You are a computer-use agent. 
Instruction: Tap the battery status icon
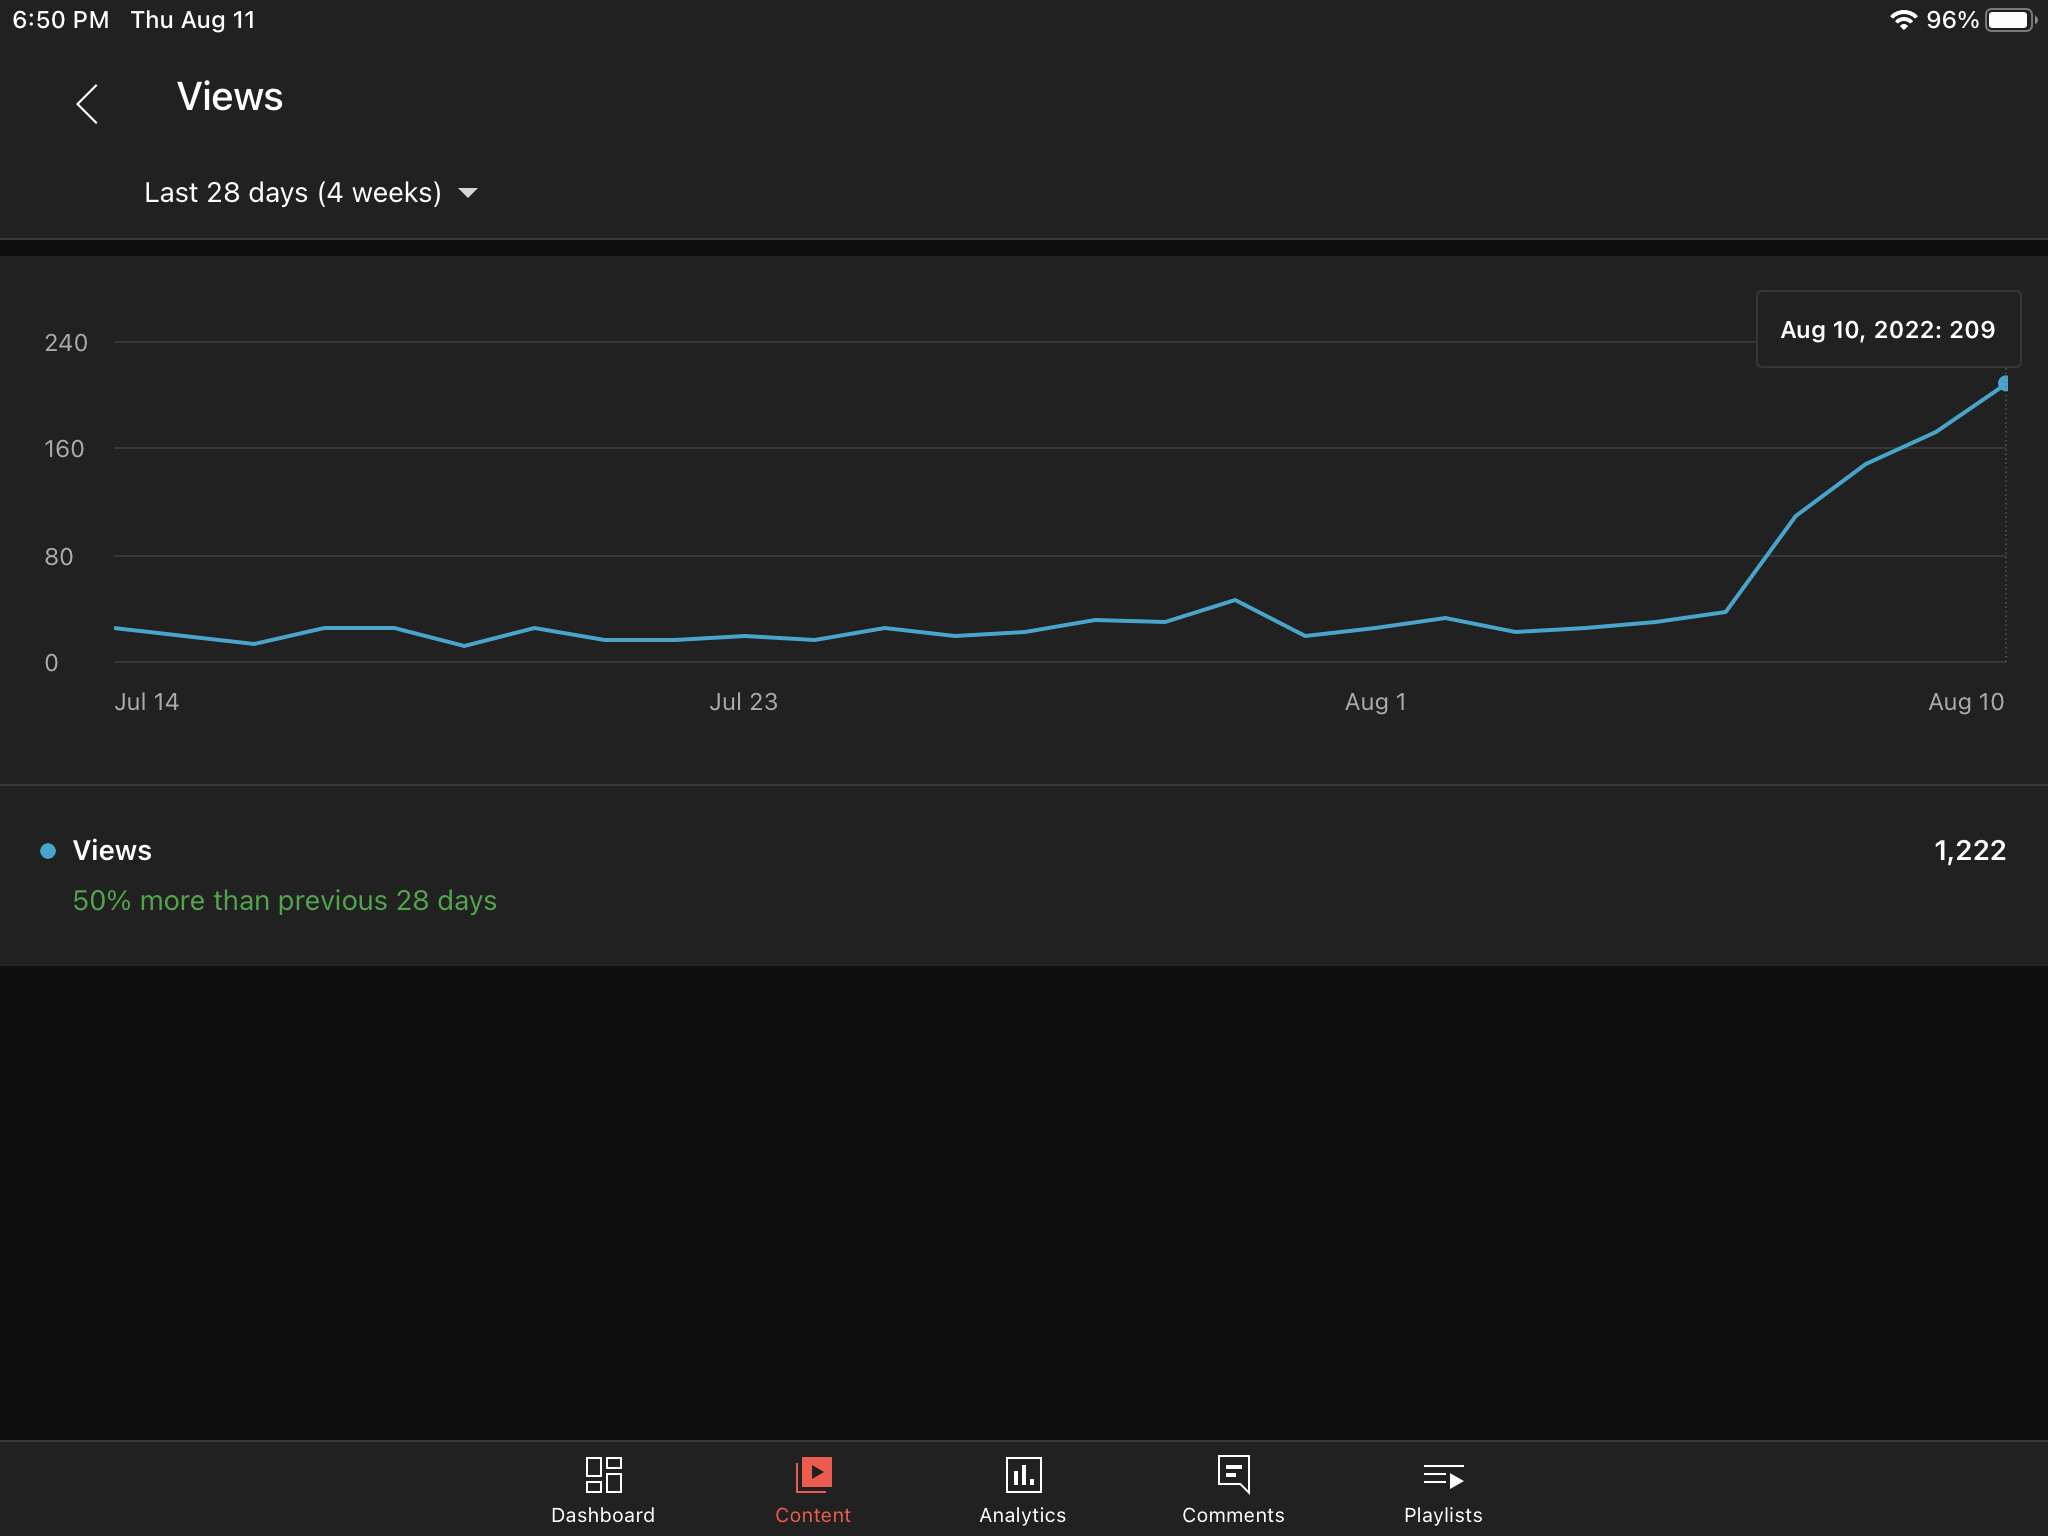[x=2011, y=20]
